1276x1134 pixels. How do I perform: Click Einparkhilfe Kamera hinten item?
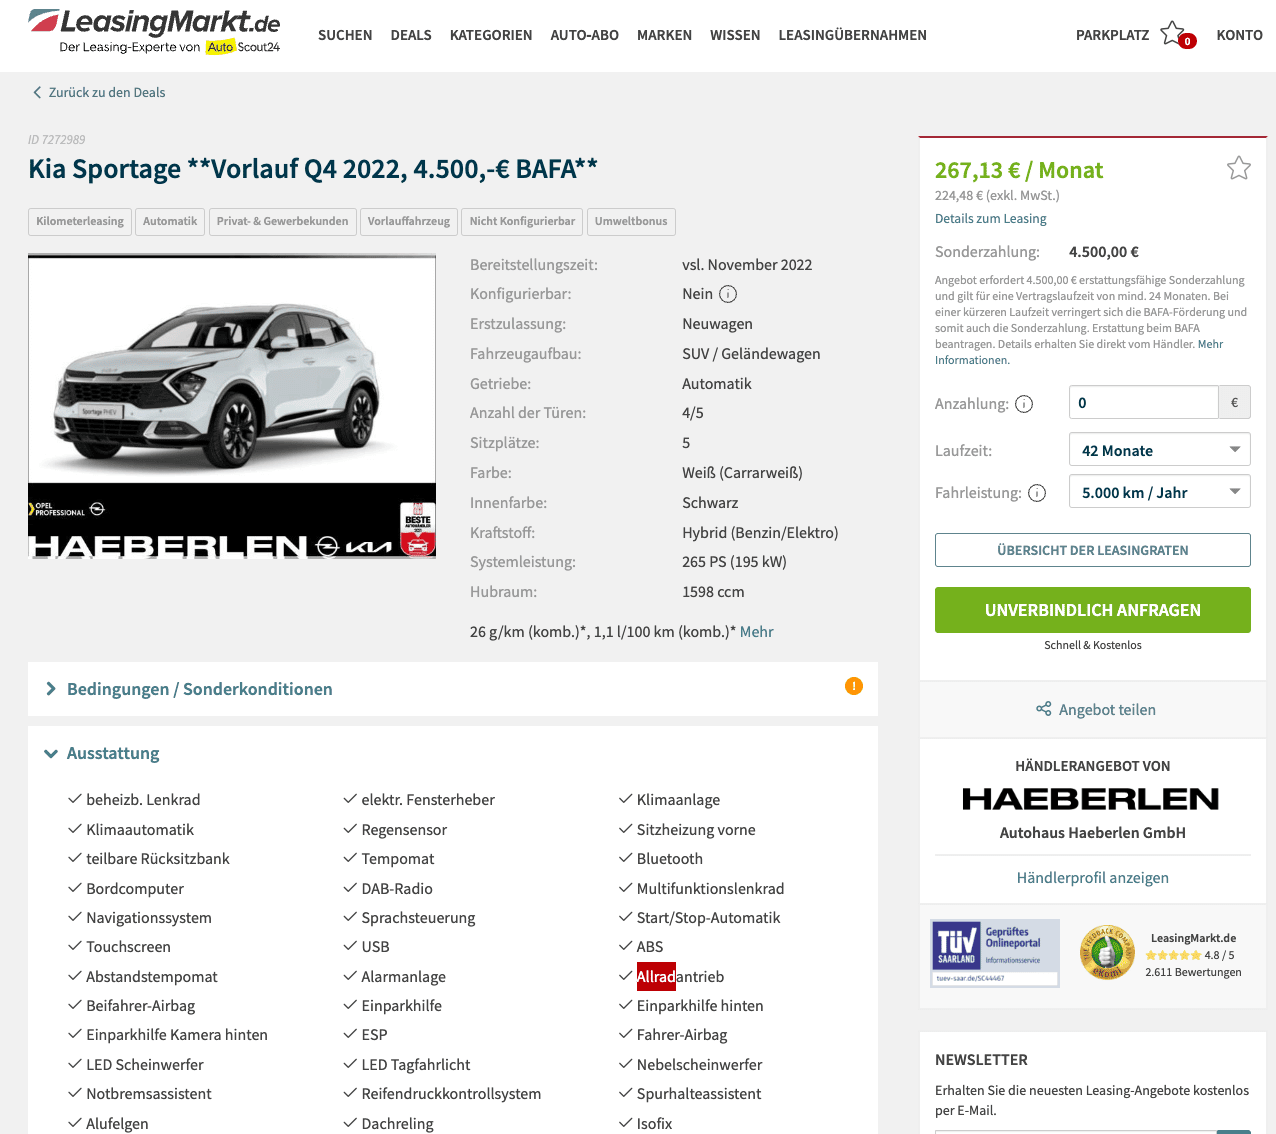tap(177, 1035)
